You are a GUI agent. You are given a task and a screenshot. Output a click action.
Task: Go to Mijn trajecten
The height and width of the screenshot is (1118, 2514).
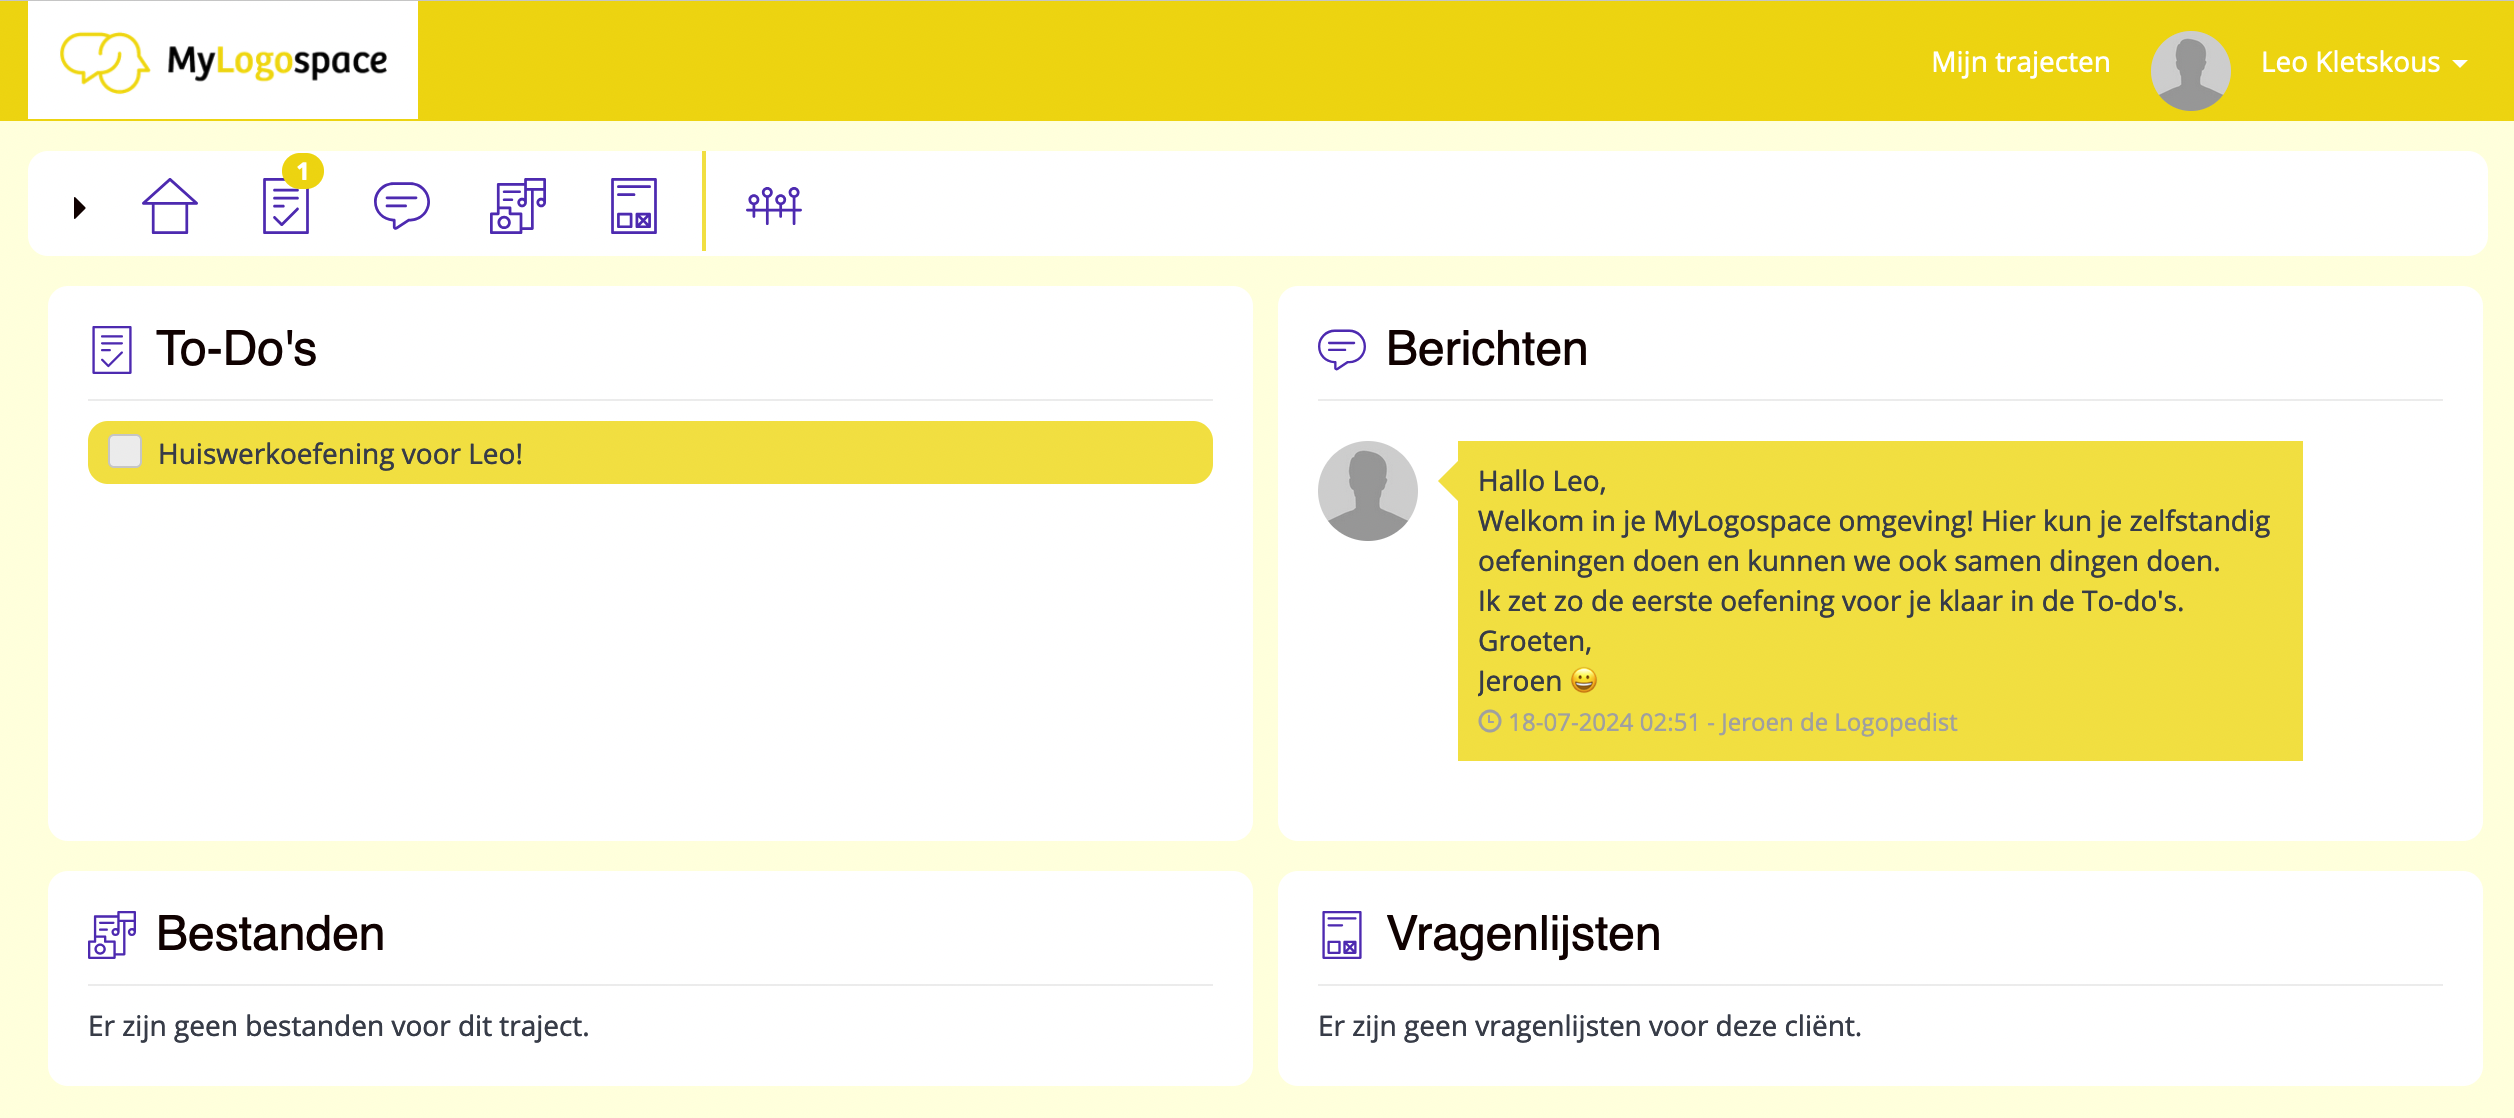[2020, 62]
